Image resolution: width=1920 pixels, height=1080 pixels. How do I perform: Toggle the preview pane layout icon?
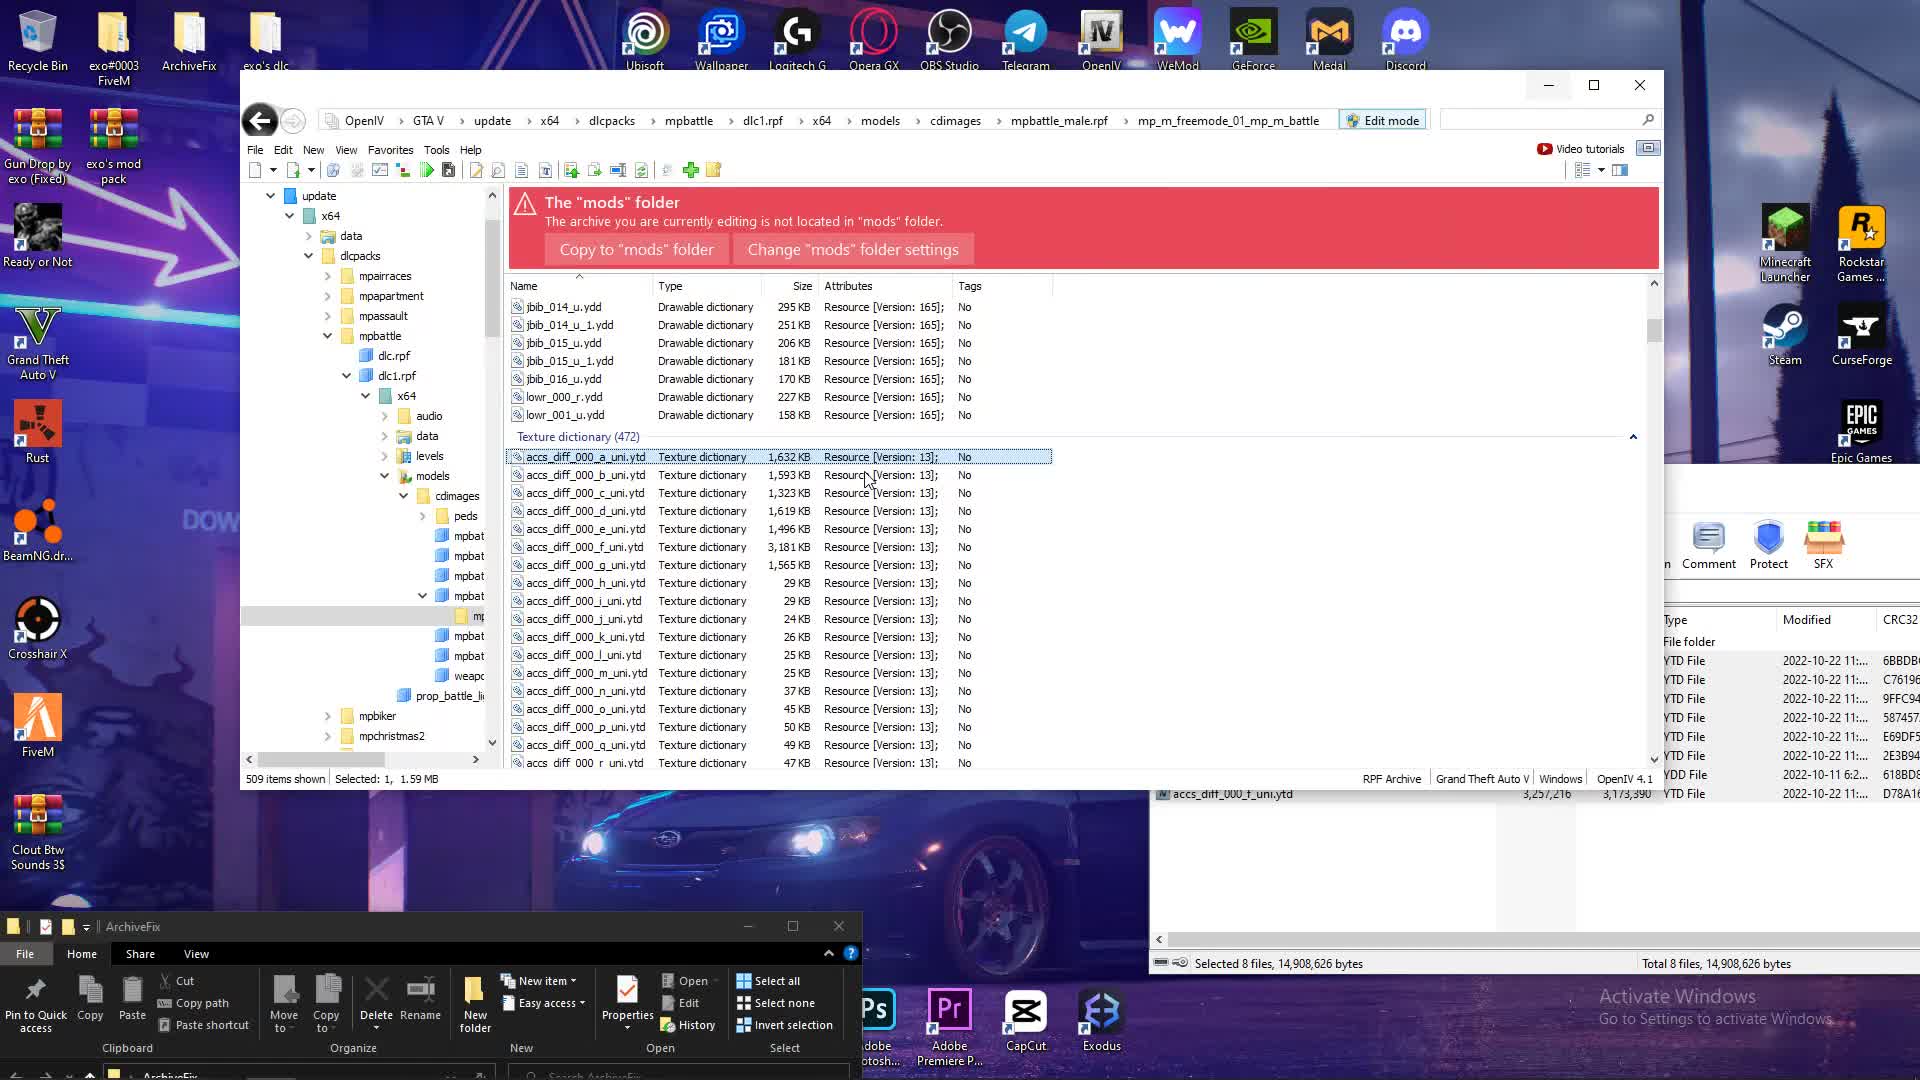[1620, 170]
